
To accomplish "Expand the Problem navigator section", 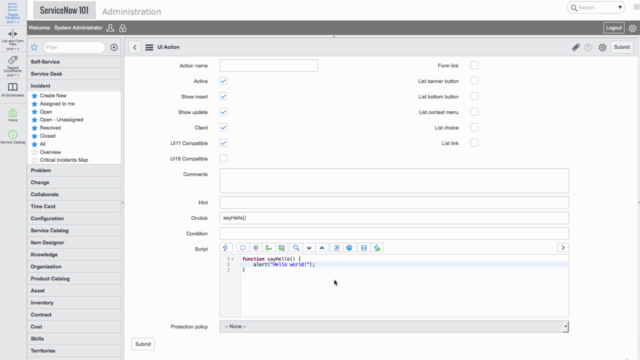I will (74, 170).
